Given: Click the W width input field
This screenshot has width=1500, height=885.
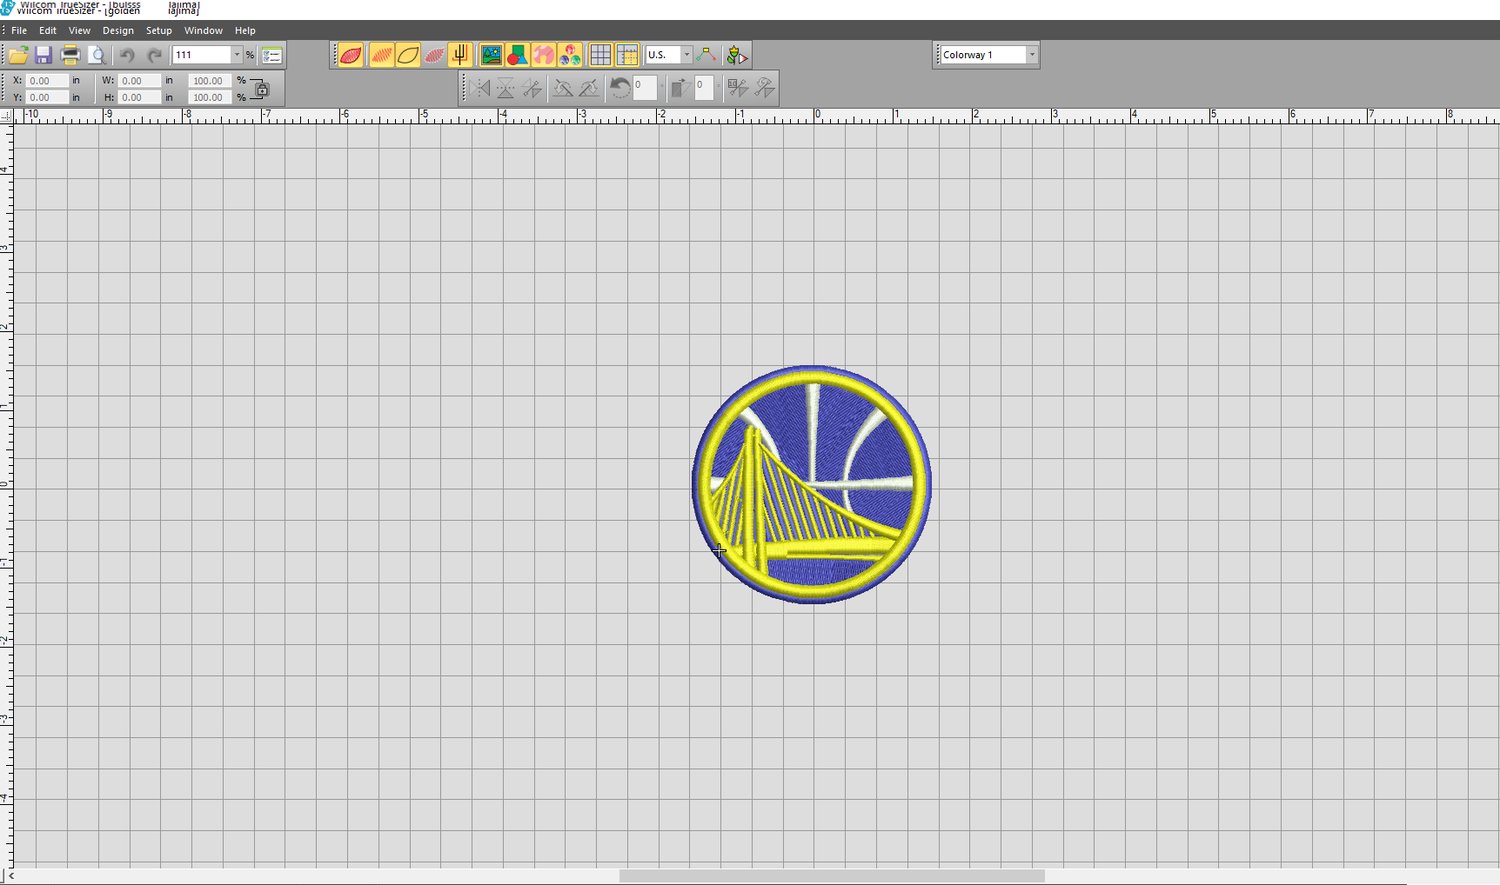Looking at the screenshot, I should (139, 80).
